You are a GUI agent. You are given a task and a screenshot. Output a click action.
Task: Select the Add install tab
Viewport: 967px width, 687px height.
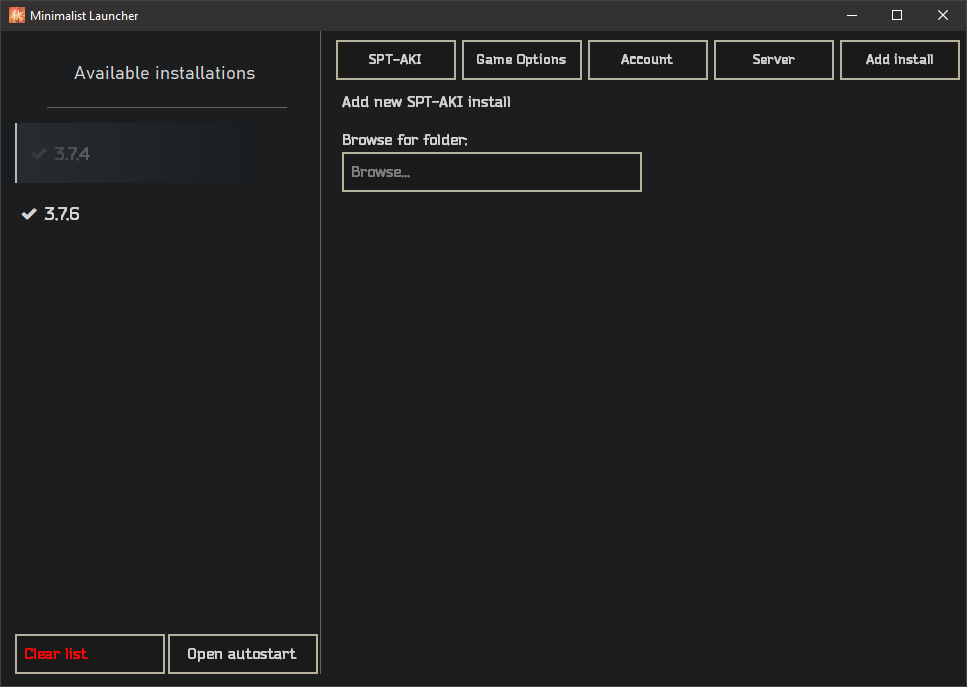click(x=899, y=59)
